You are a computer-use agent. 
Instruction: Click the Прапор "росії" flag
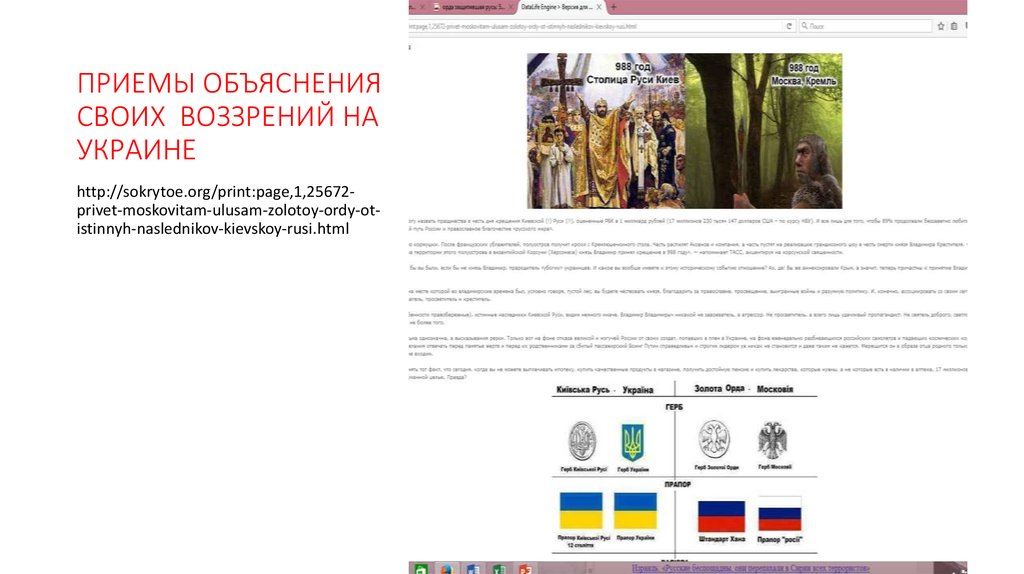point(780,514)
